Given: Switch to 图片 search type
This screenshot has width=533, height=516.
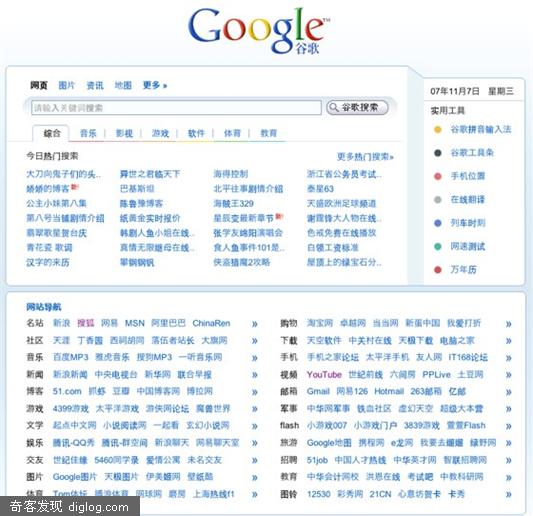Looking at the screenshot, I should click(x=67, y=85).
